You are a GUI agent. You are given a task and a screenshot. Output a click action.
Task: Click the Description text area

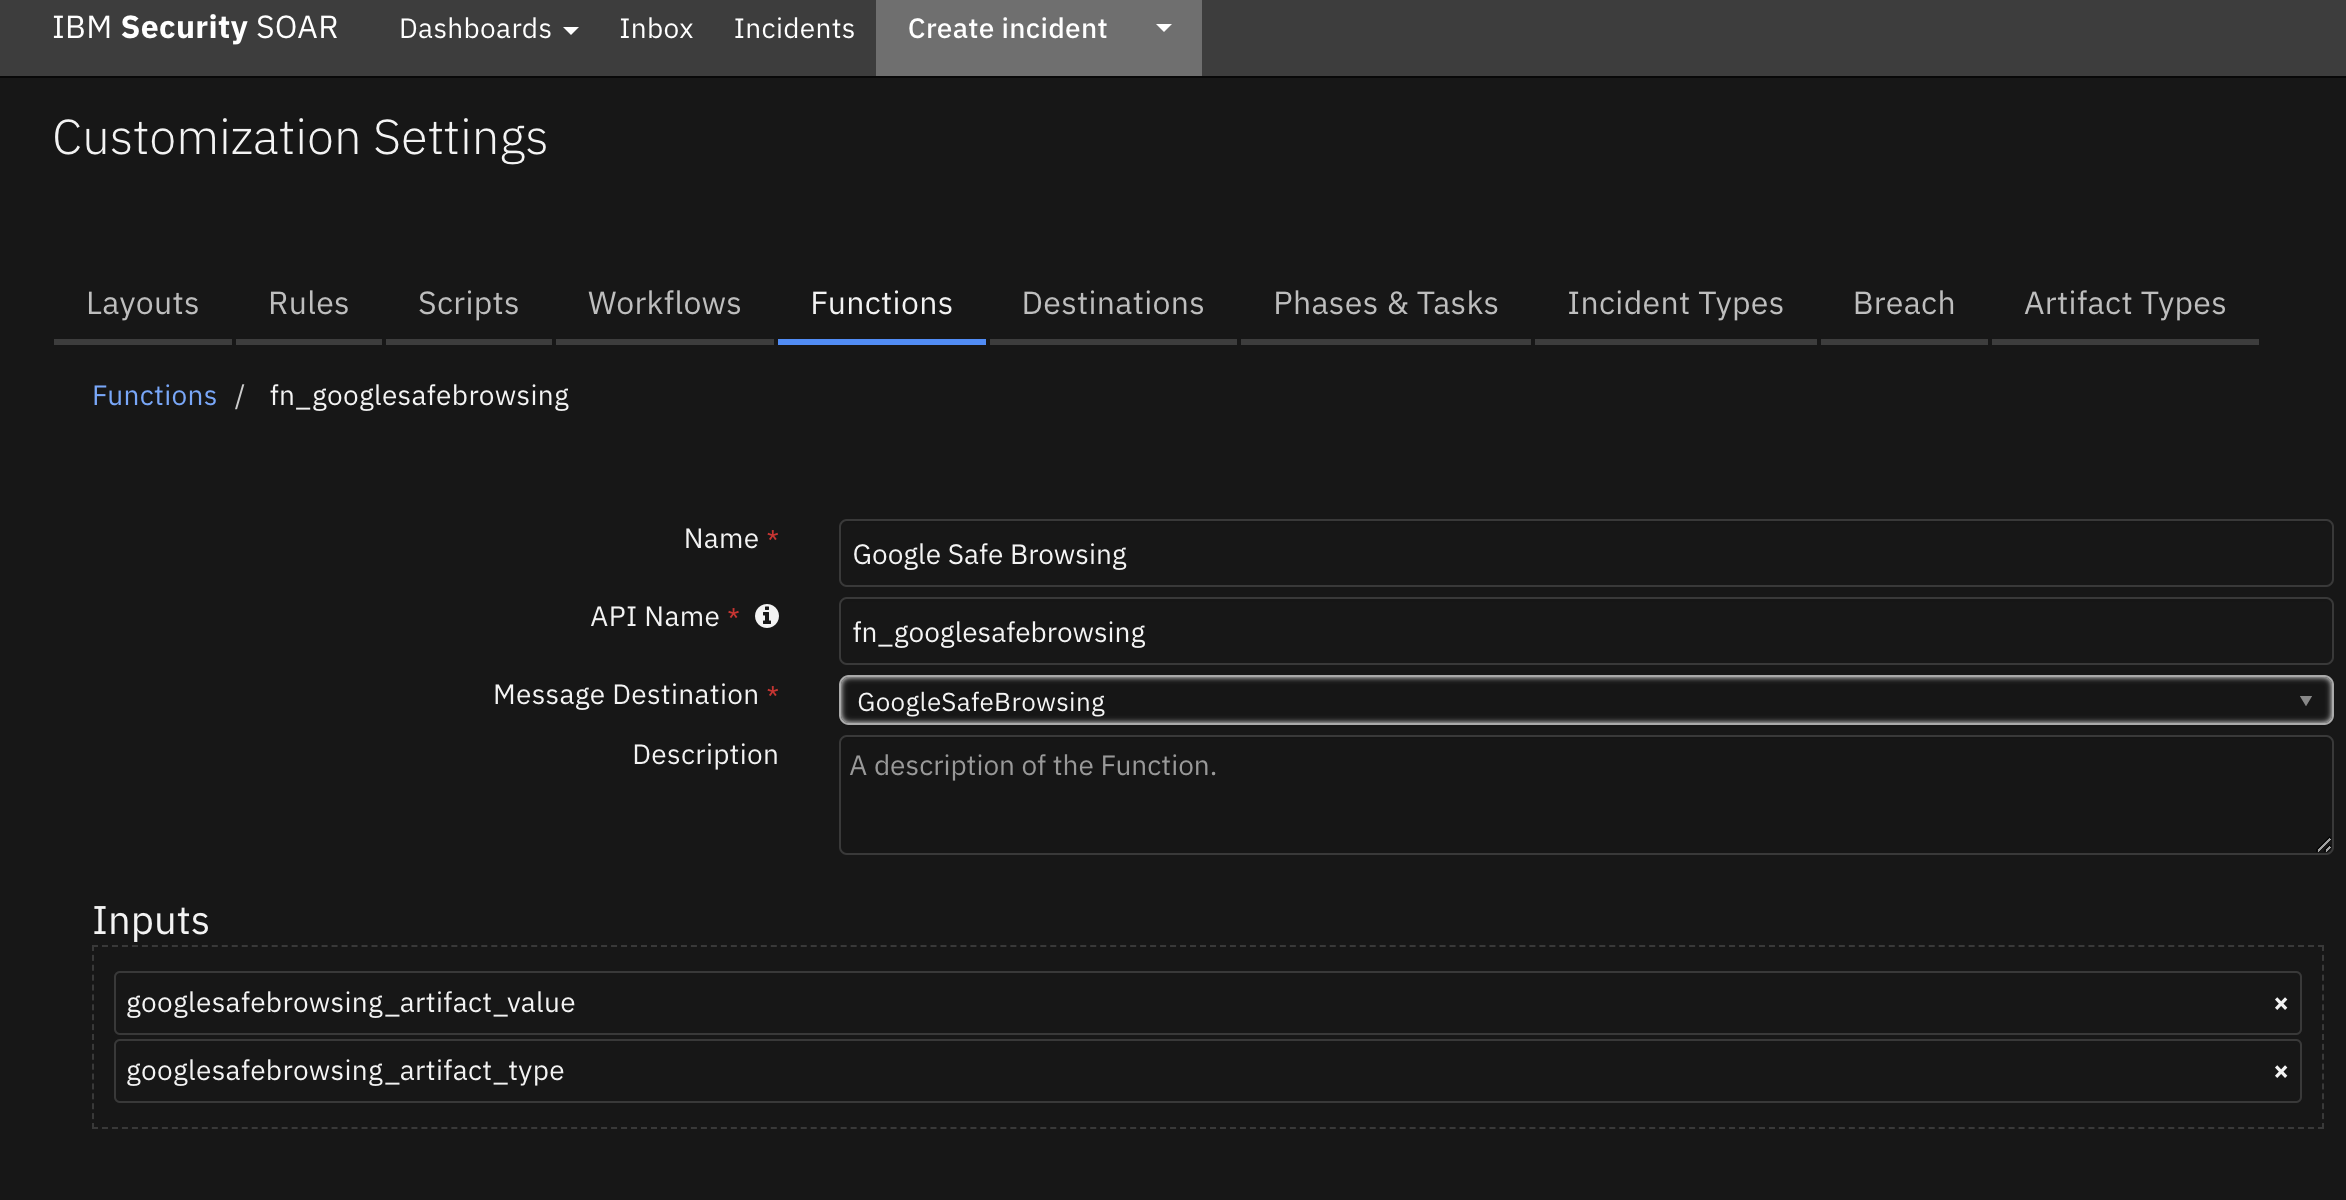click(1586, 795)
